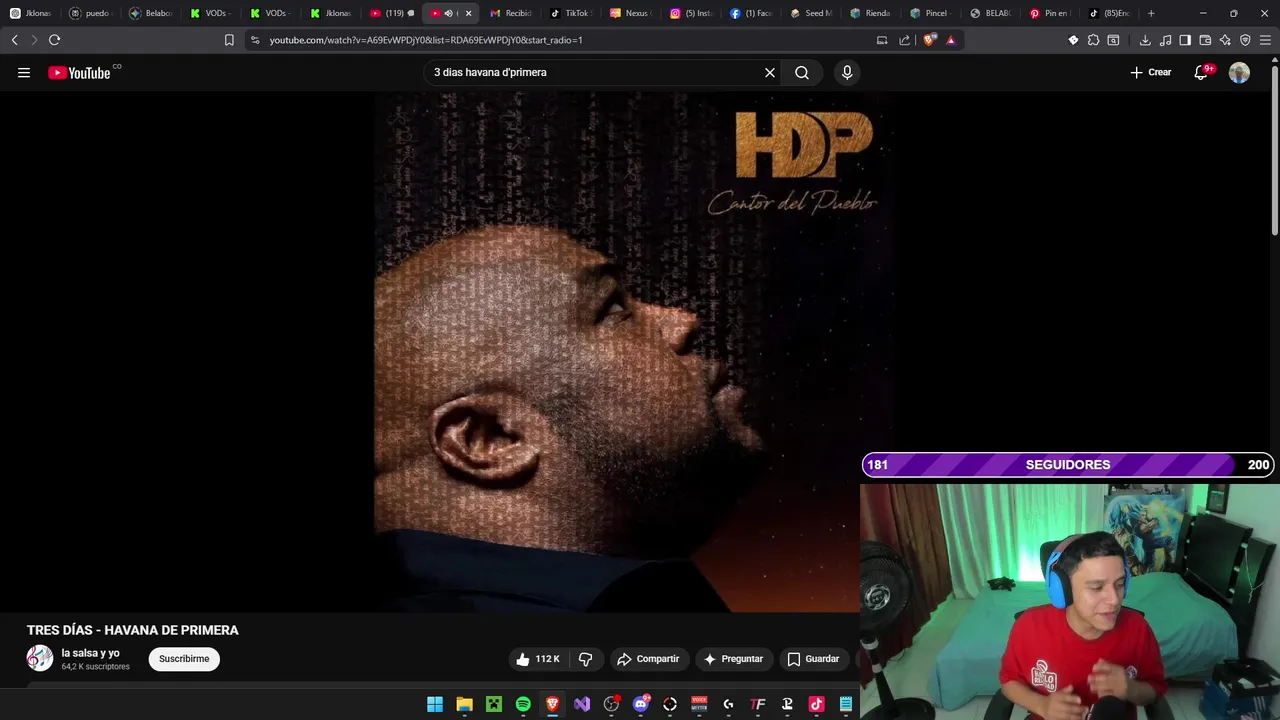Reload the page with the refresh icon
This screenshot has width=1280, height=720.
pyautogui.click(x=54, y=40)
